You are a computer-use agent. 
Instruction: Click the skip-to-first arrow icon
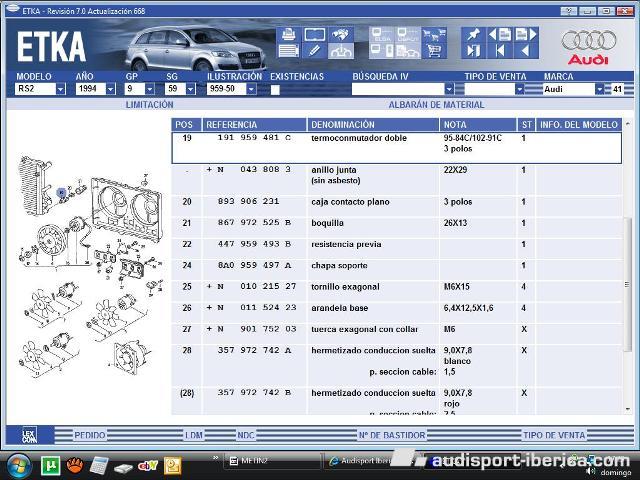coord(499,51)
